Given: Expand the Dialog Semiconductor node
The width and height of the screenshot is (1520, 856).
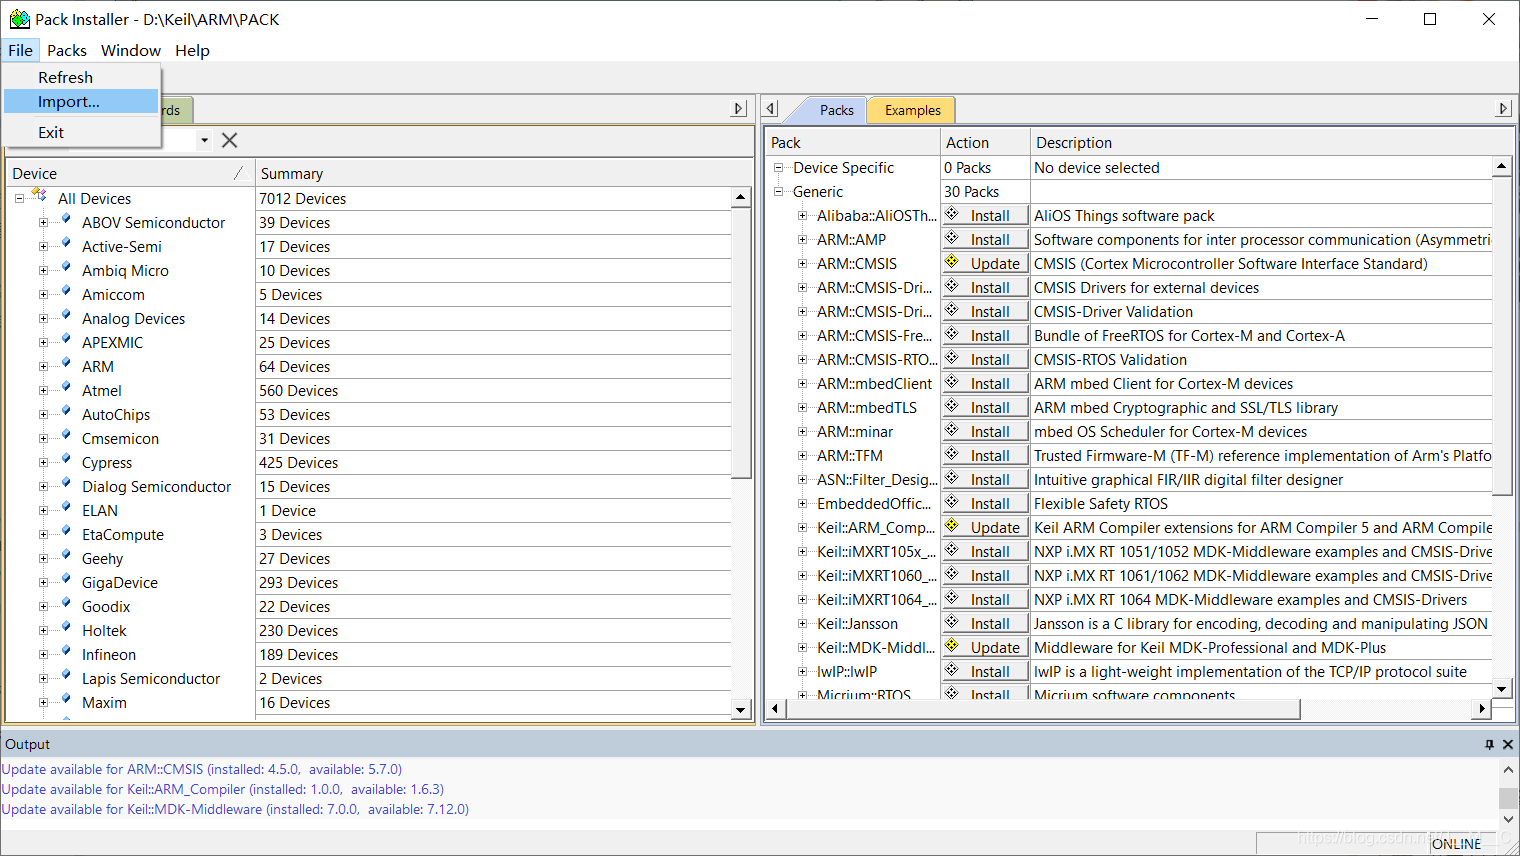Looking at the screenshot, I should 43,487.
